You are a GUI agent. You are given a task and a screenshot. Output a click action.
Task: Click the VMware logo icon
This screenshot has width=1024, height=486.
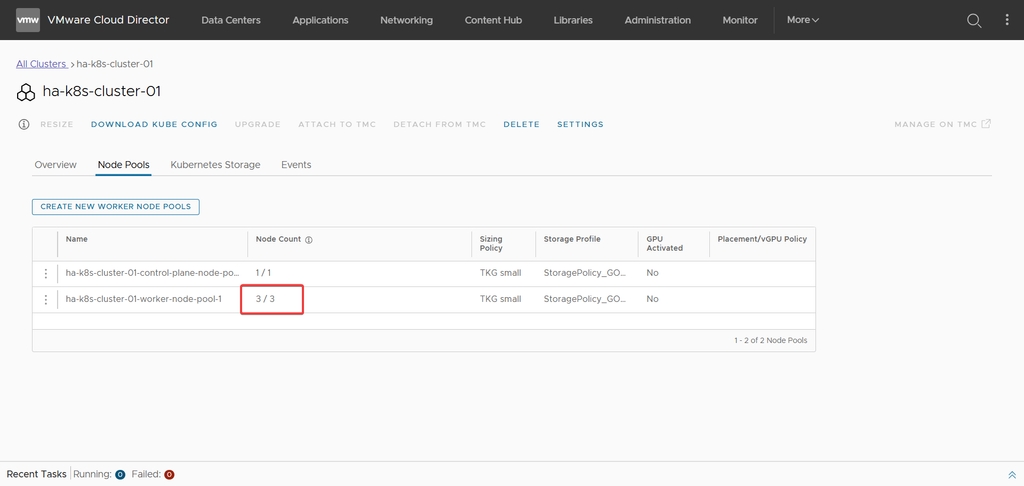tap(28, 20)
